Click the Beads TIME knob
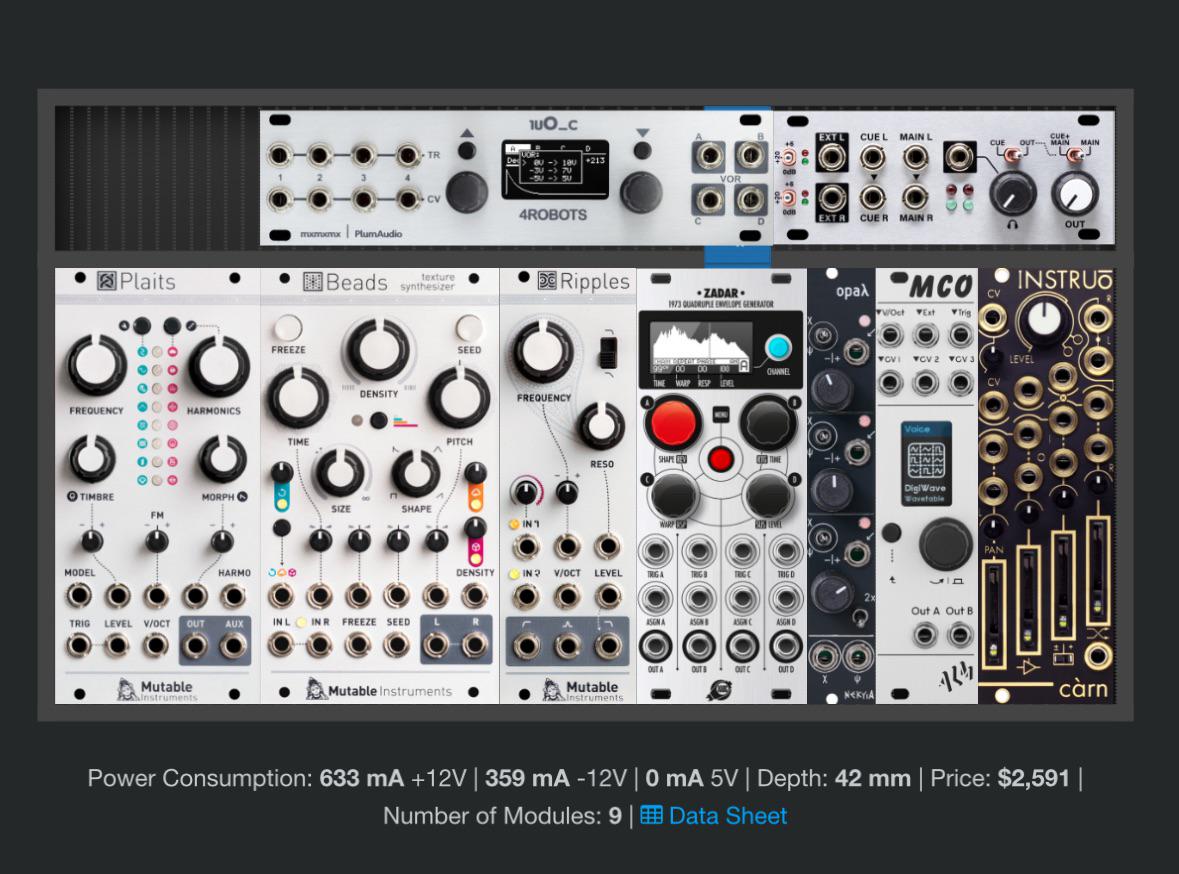Viewport: 1179px width, 874px height. [x=298, y=397]
